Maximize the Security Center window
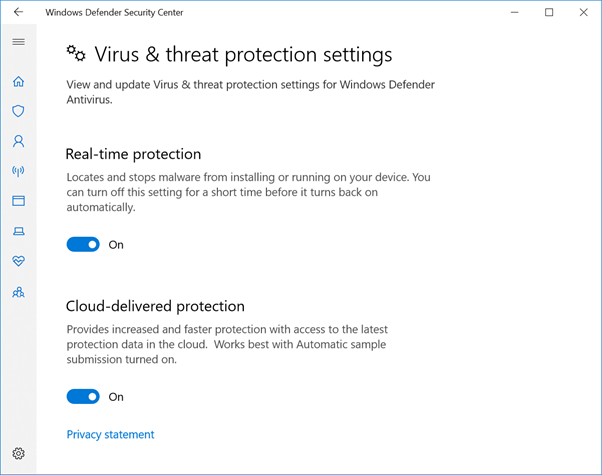Screen dimensions: 602x475 549,13
